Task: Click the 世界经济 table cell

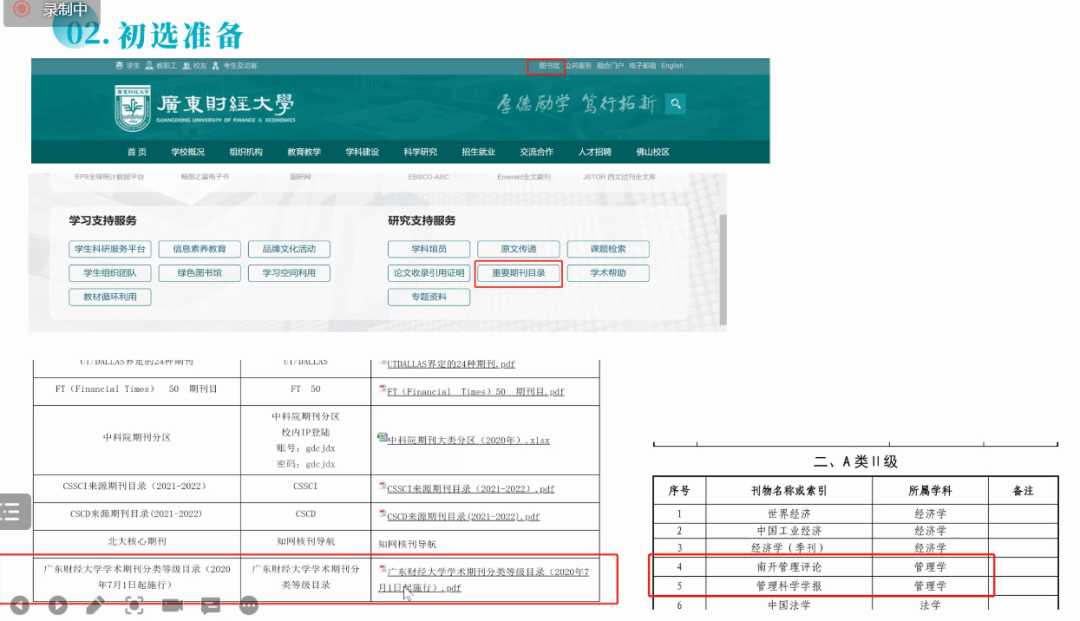Action: [789, 514]
